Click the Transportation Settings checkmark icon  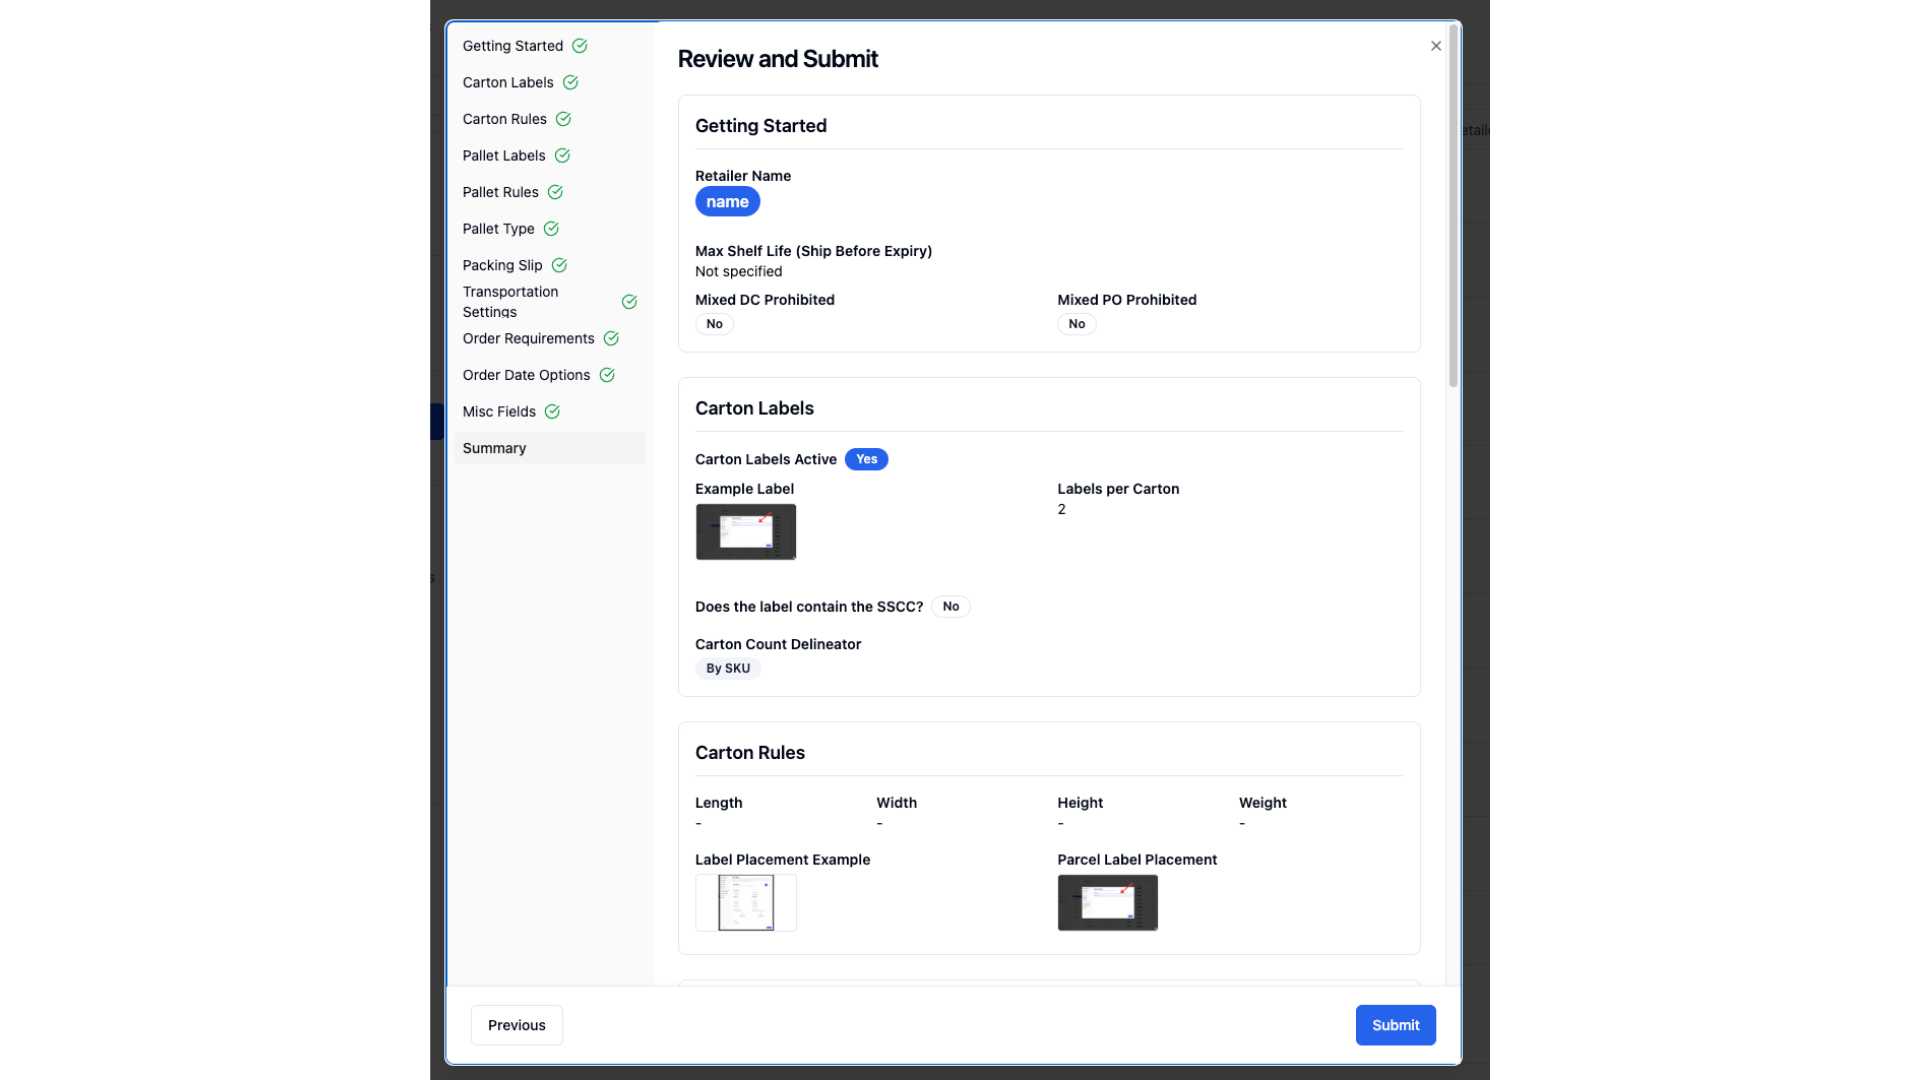tap(629, 302)
